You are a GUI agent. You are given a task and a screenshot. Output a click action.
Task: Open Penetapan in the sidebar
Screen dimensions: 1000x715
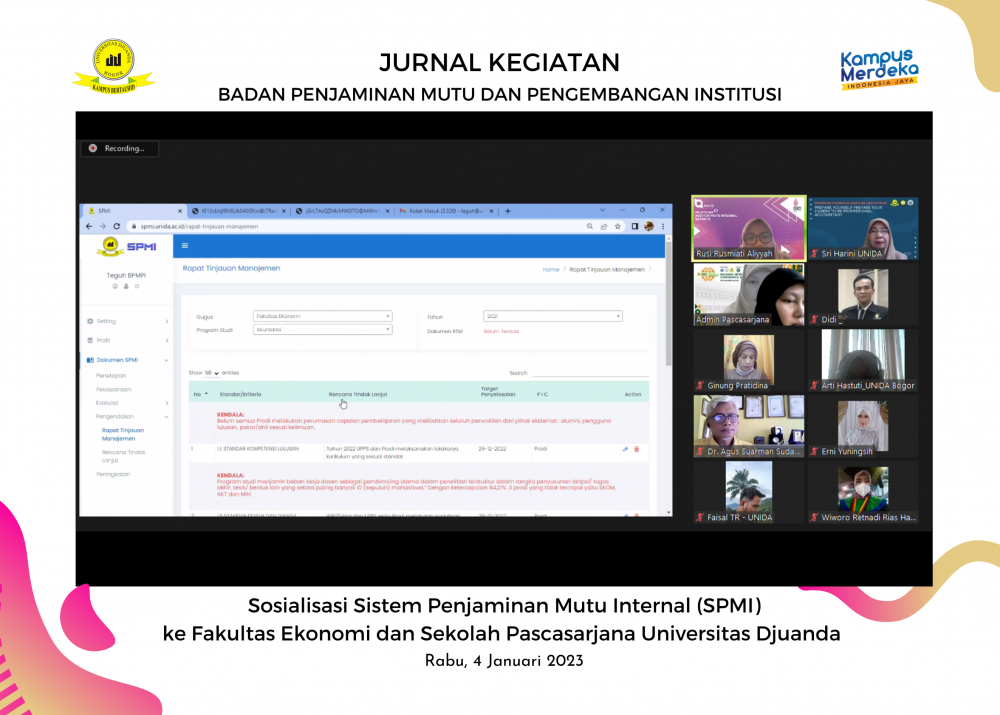pyautogui.click(x=111, y=376)
